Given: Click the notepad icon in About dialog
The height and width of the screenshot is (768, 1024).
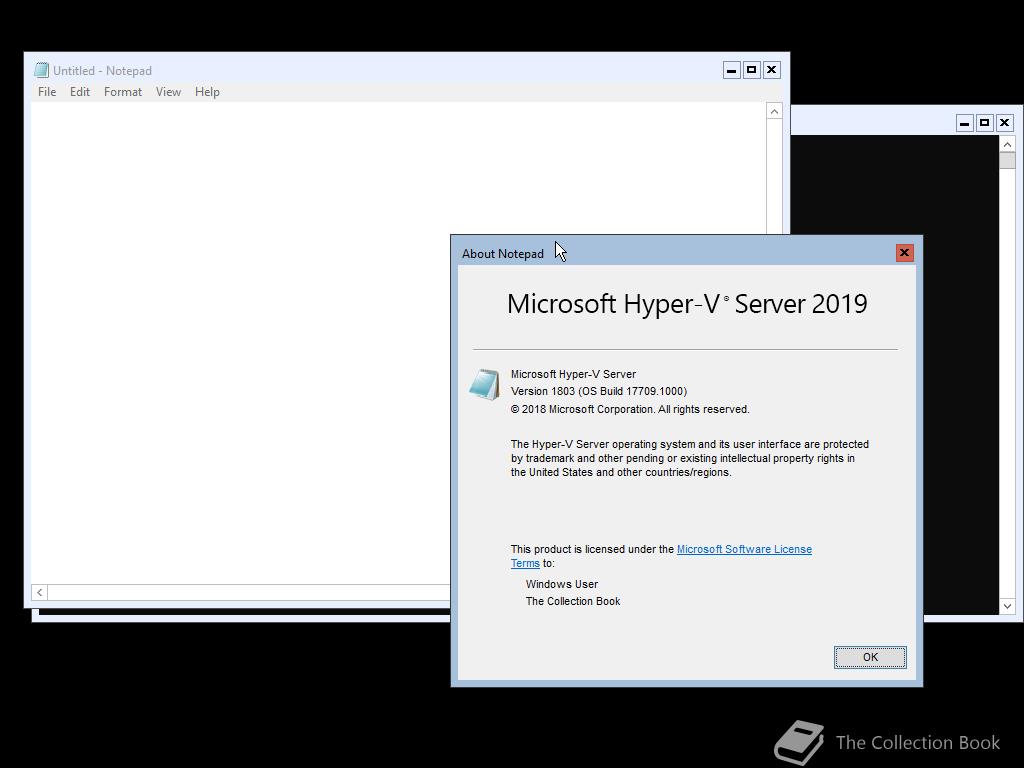Looking at the screenshot, I should pos(484,385).
